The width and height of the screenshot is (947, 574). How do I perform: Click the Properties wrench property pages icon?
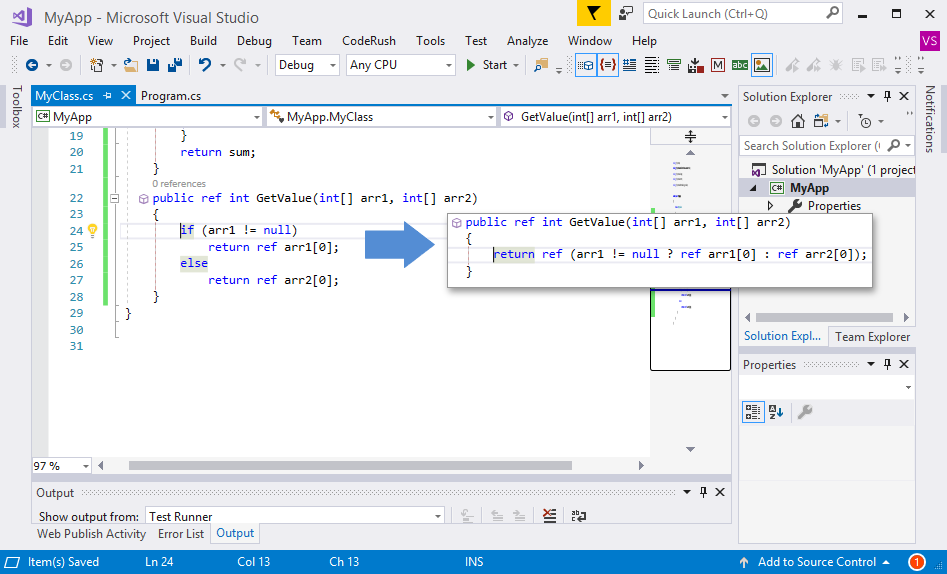pyautogui.click(x=804, y=412)
